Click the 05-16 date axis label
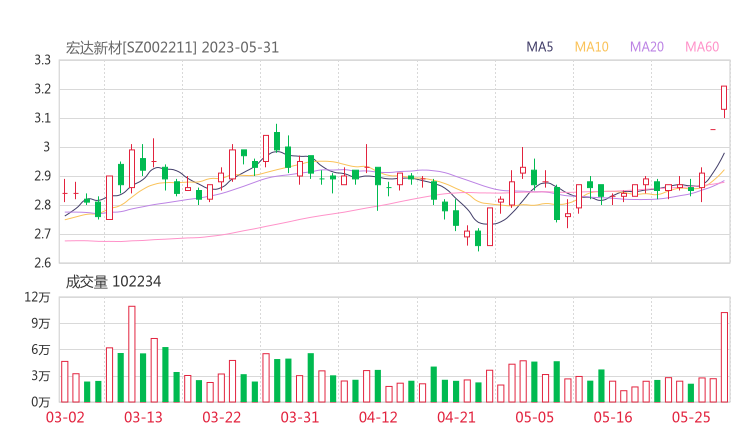Image resolution: width=740 pixels, height=440 pixels. (613, 417)
